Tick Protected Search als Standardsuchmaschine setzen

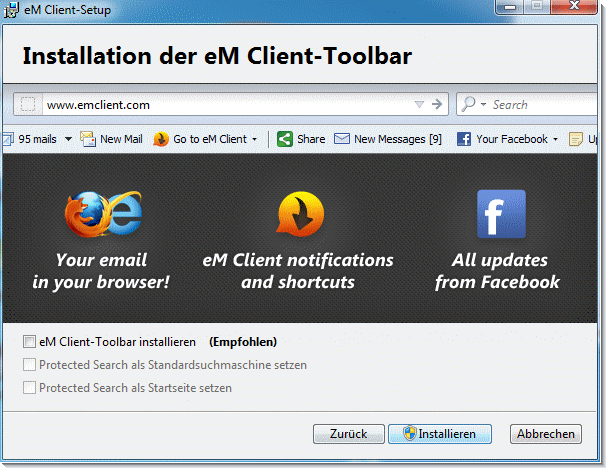tap(29, 364)
